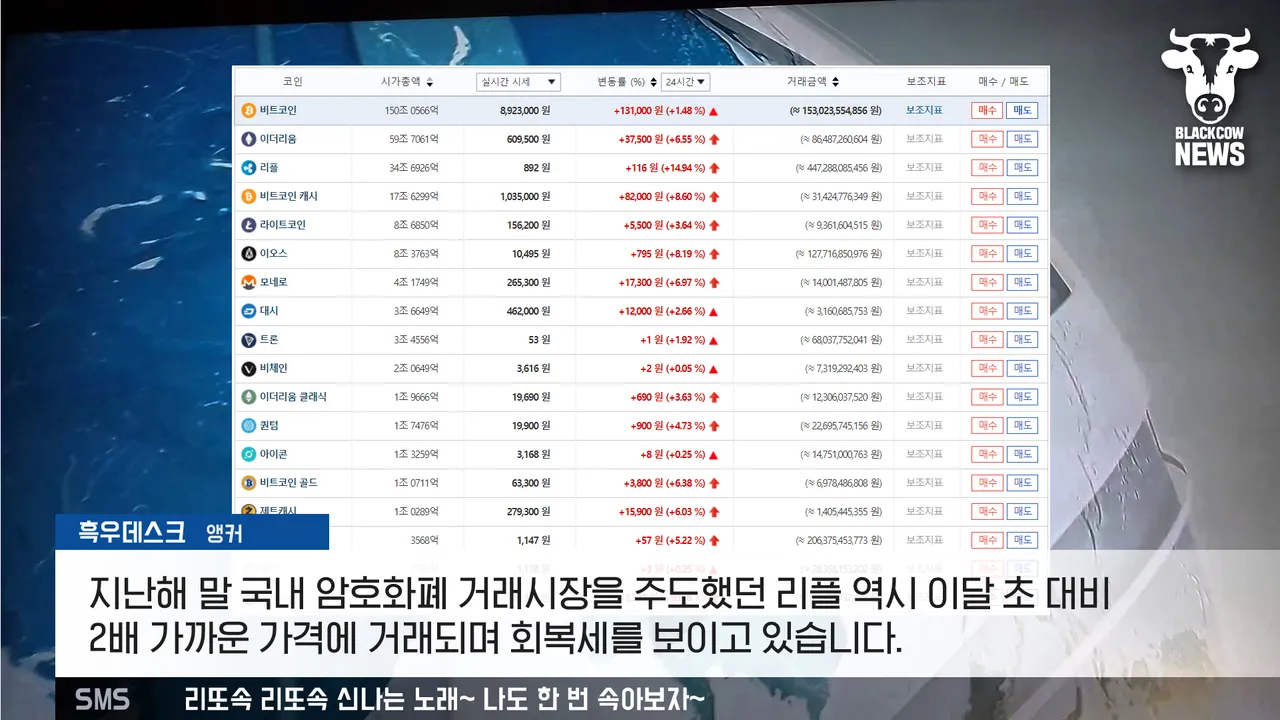Click 매도 in the 모네로 row

coord(1022,283)
